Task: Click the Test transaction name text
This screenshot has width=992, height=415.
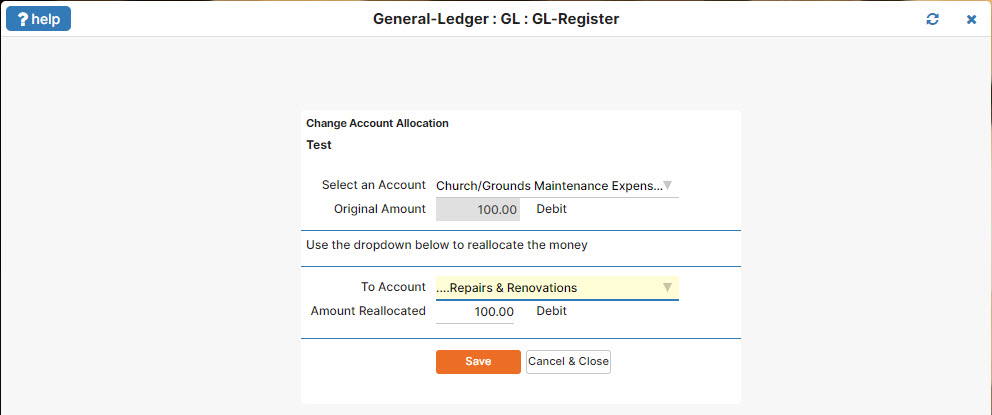Action: 319,145
